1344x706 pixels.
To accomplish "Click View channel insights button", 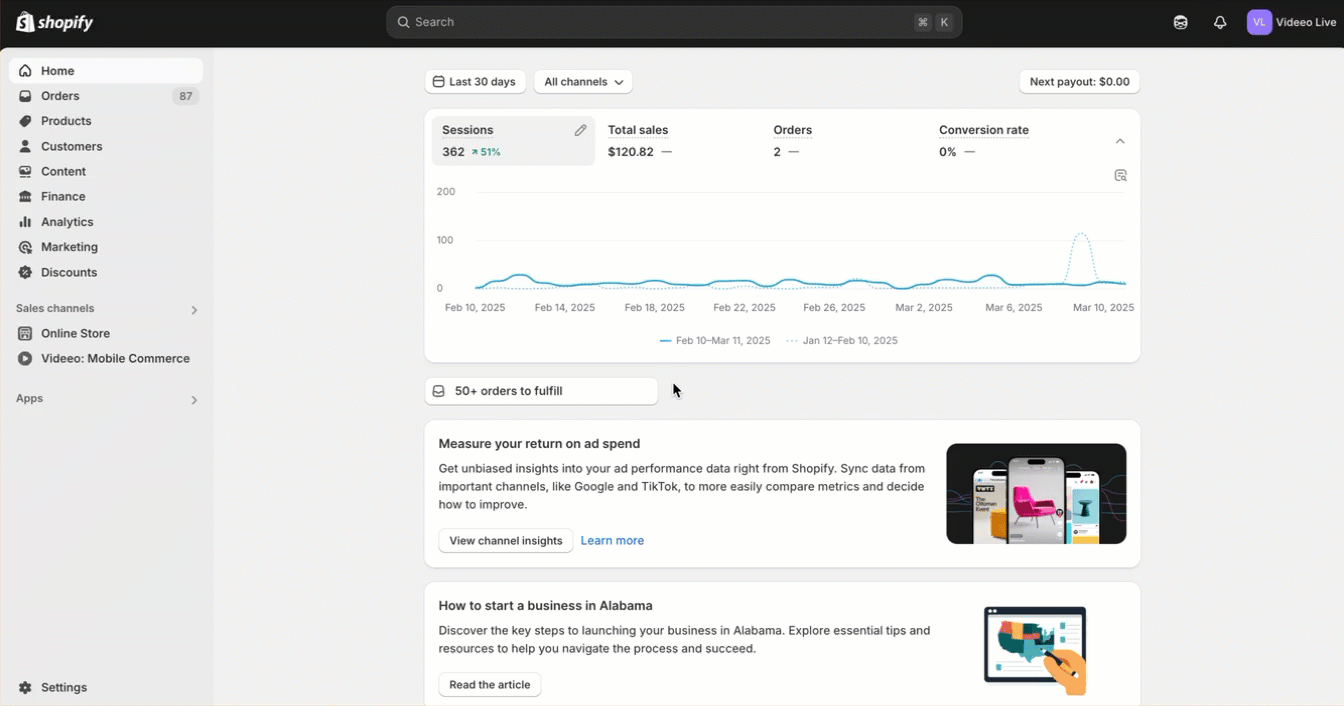I will pos(506,541).
